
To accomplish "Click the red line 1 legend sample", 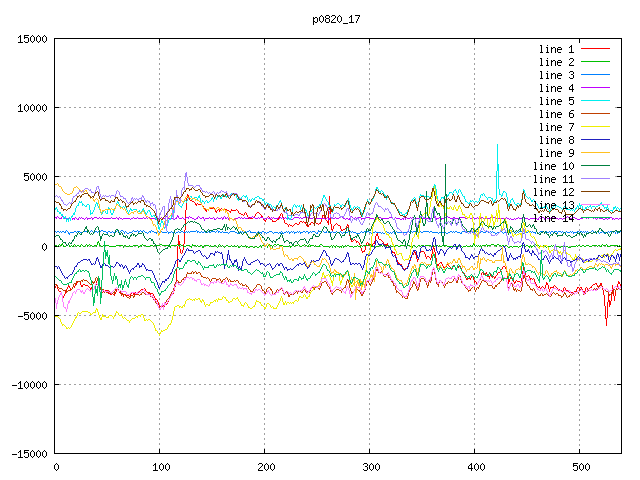I will (x=594, y=49).
